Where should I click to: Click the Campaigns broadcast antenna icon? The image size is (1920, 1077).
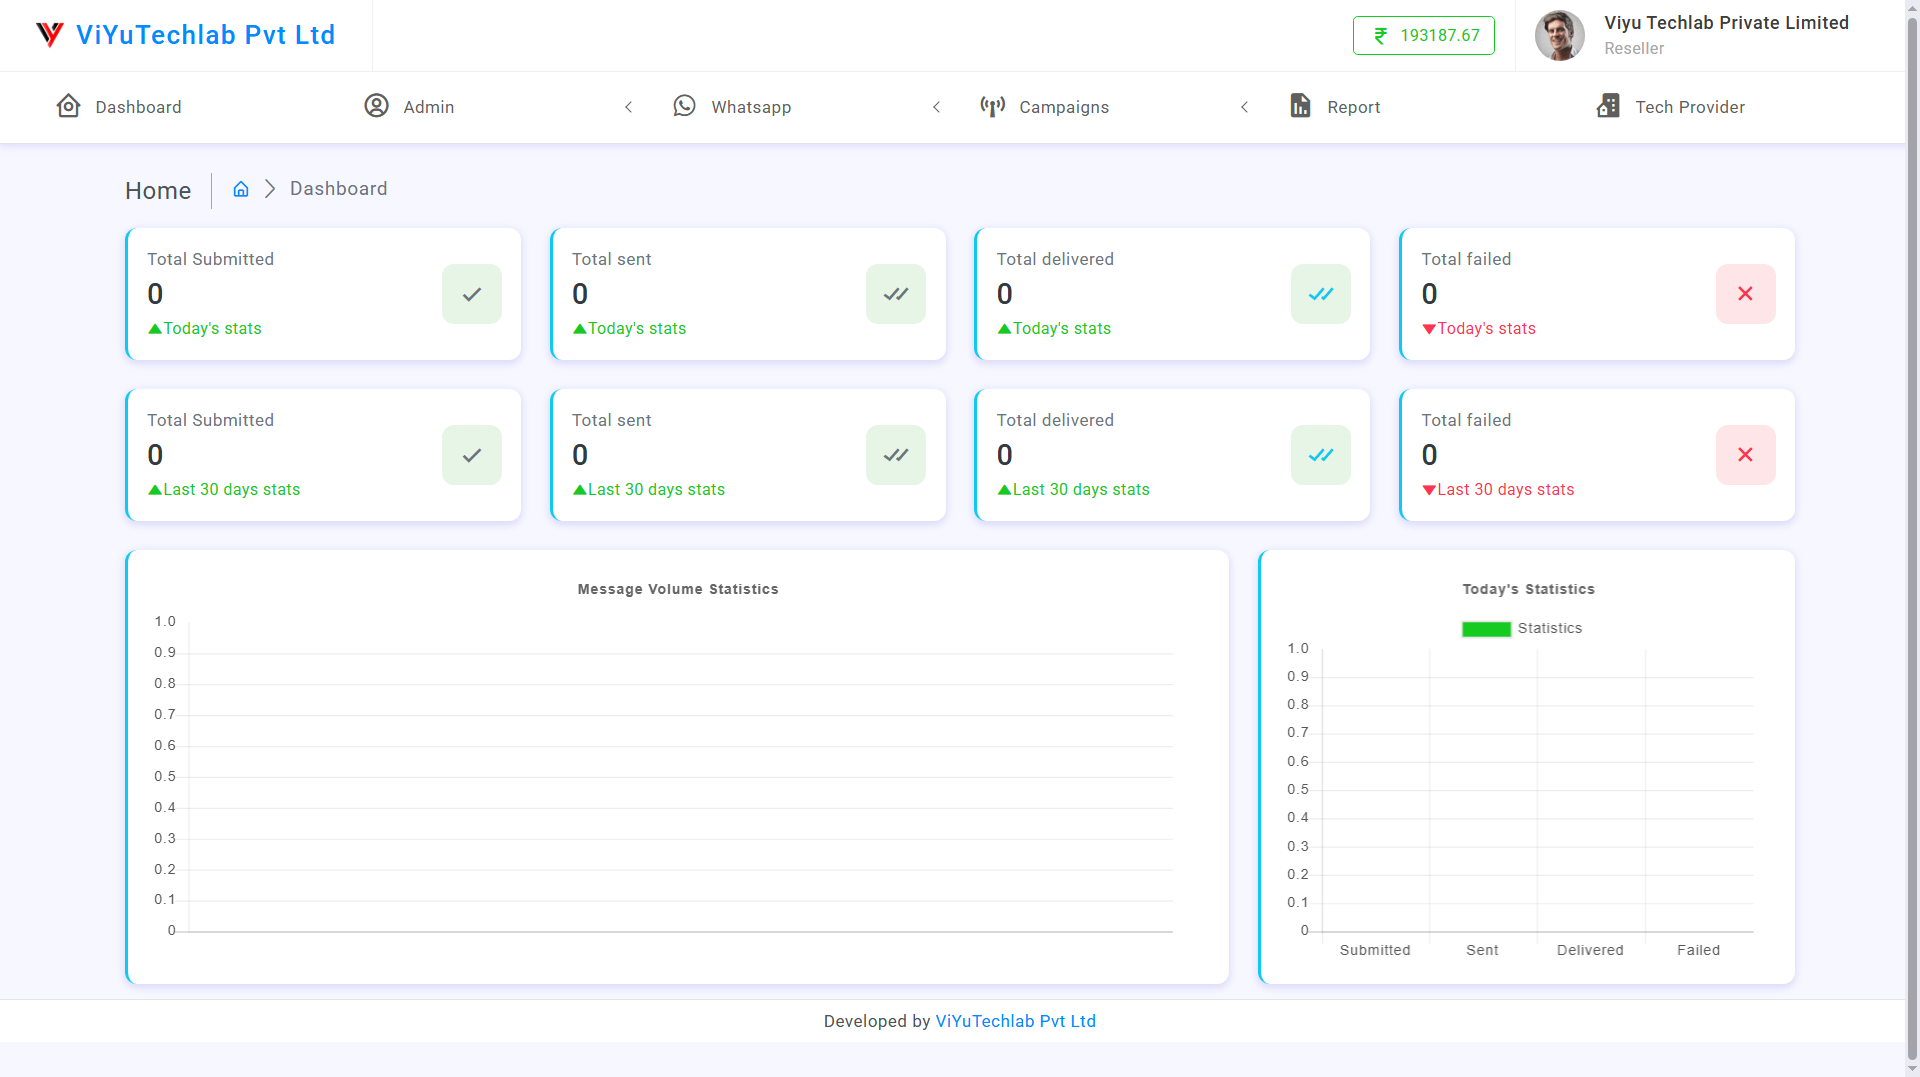tap(992, 106)
